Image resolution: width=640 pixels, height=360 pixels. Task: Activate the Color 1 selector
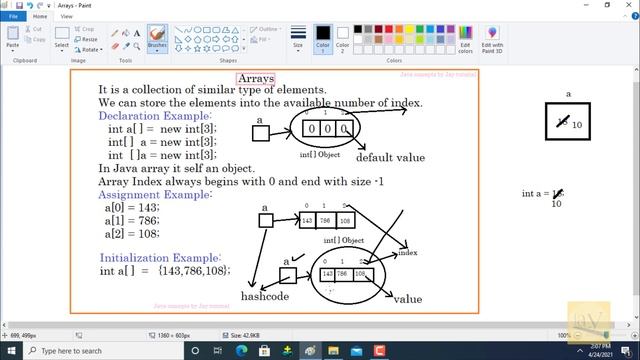coord(323,40)
